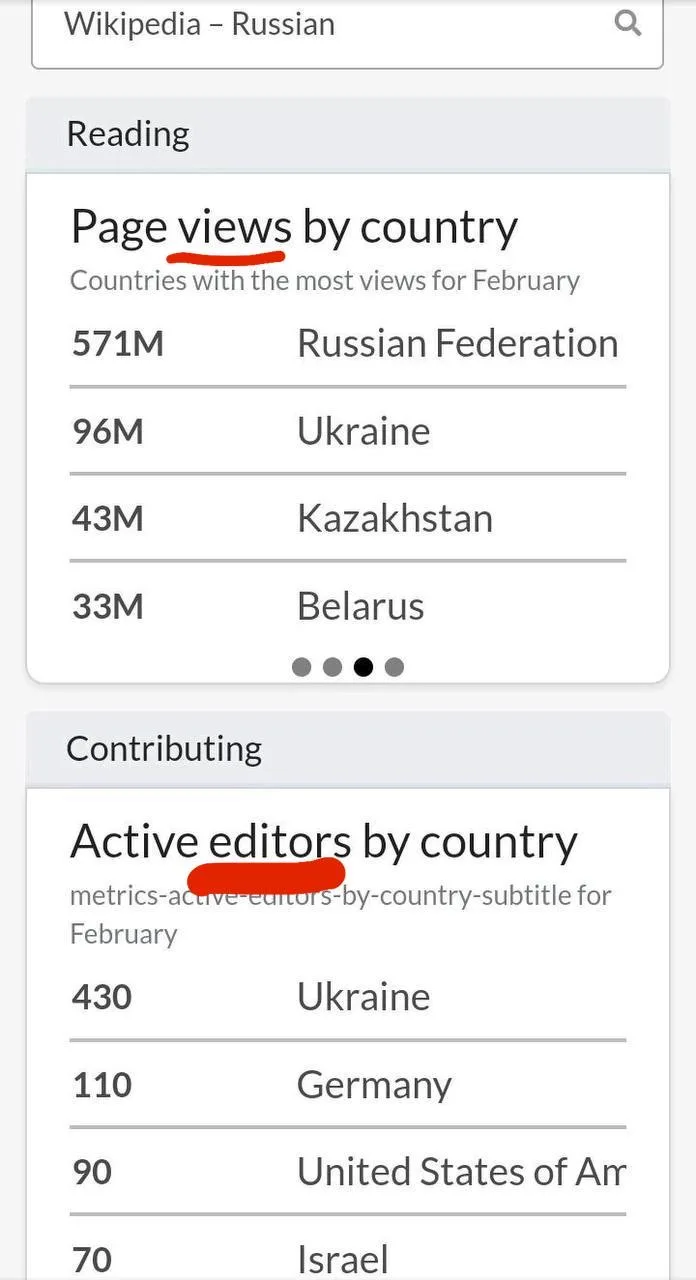Viewport: 696px width, 1280px height.
Task: Click the search magnifier icon
Action: tap(627, 23)
